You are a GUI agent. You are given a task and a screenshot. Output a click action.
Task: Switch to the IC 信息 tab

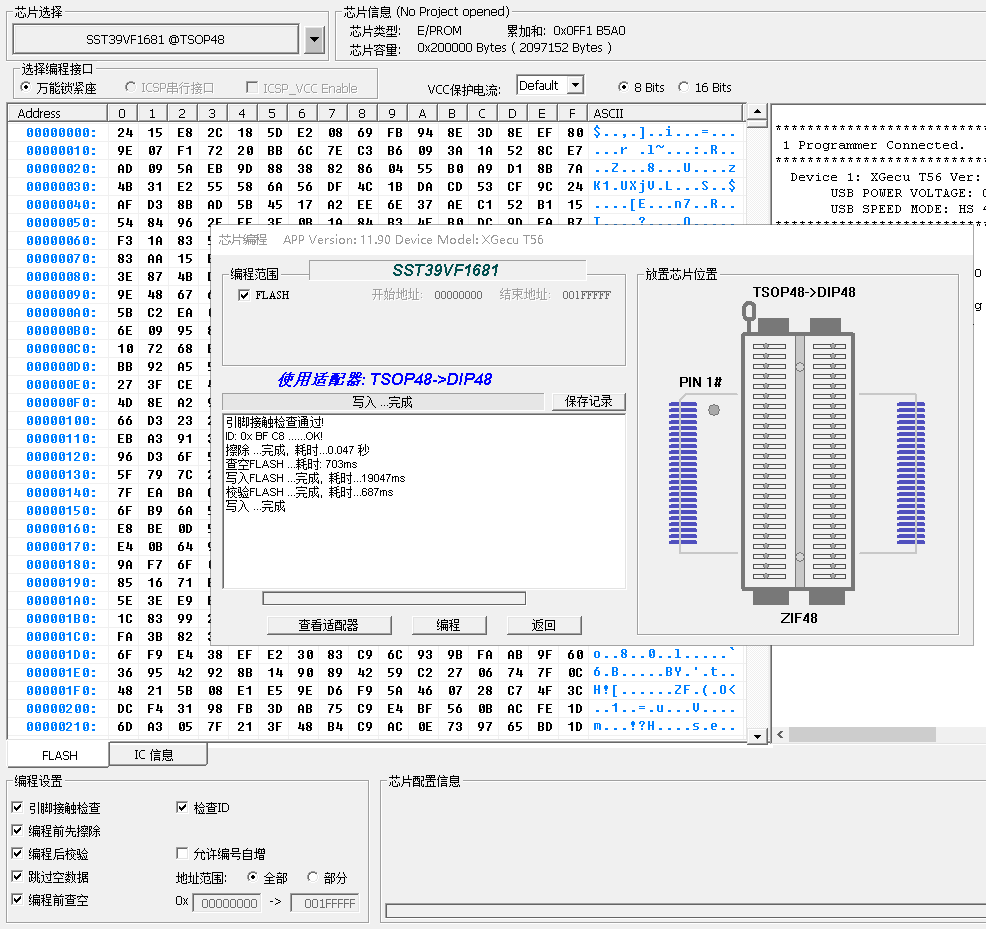[x=154, y=755]
